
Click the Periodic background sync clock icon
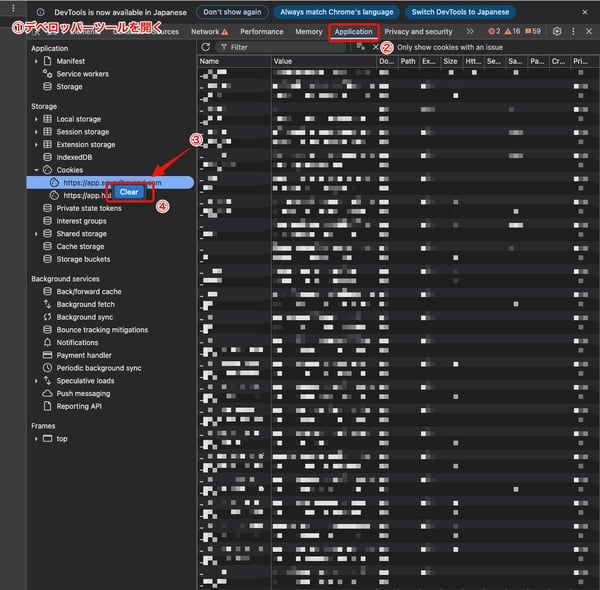point(47,368)
